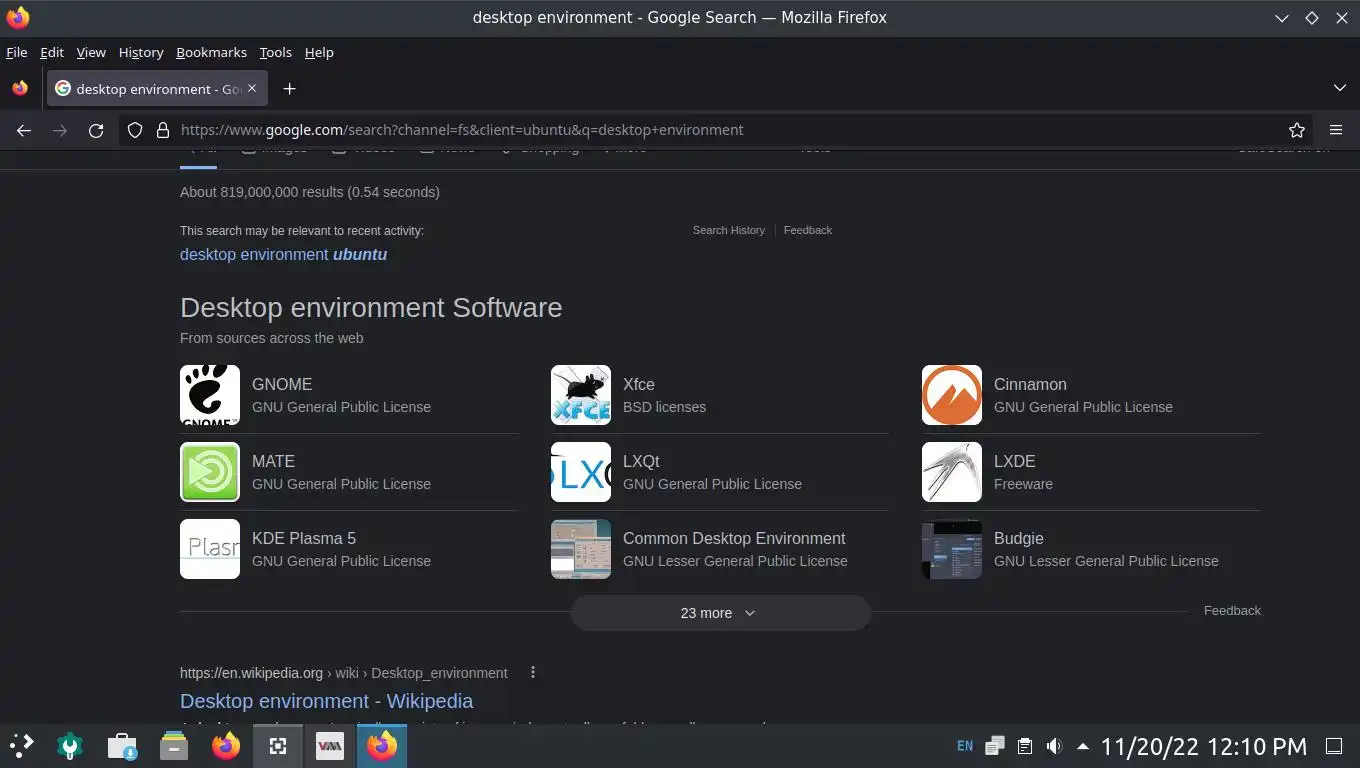
Task: Click Feedback beside the '23 more' button
Action: click(x=1232, y=610)
